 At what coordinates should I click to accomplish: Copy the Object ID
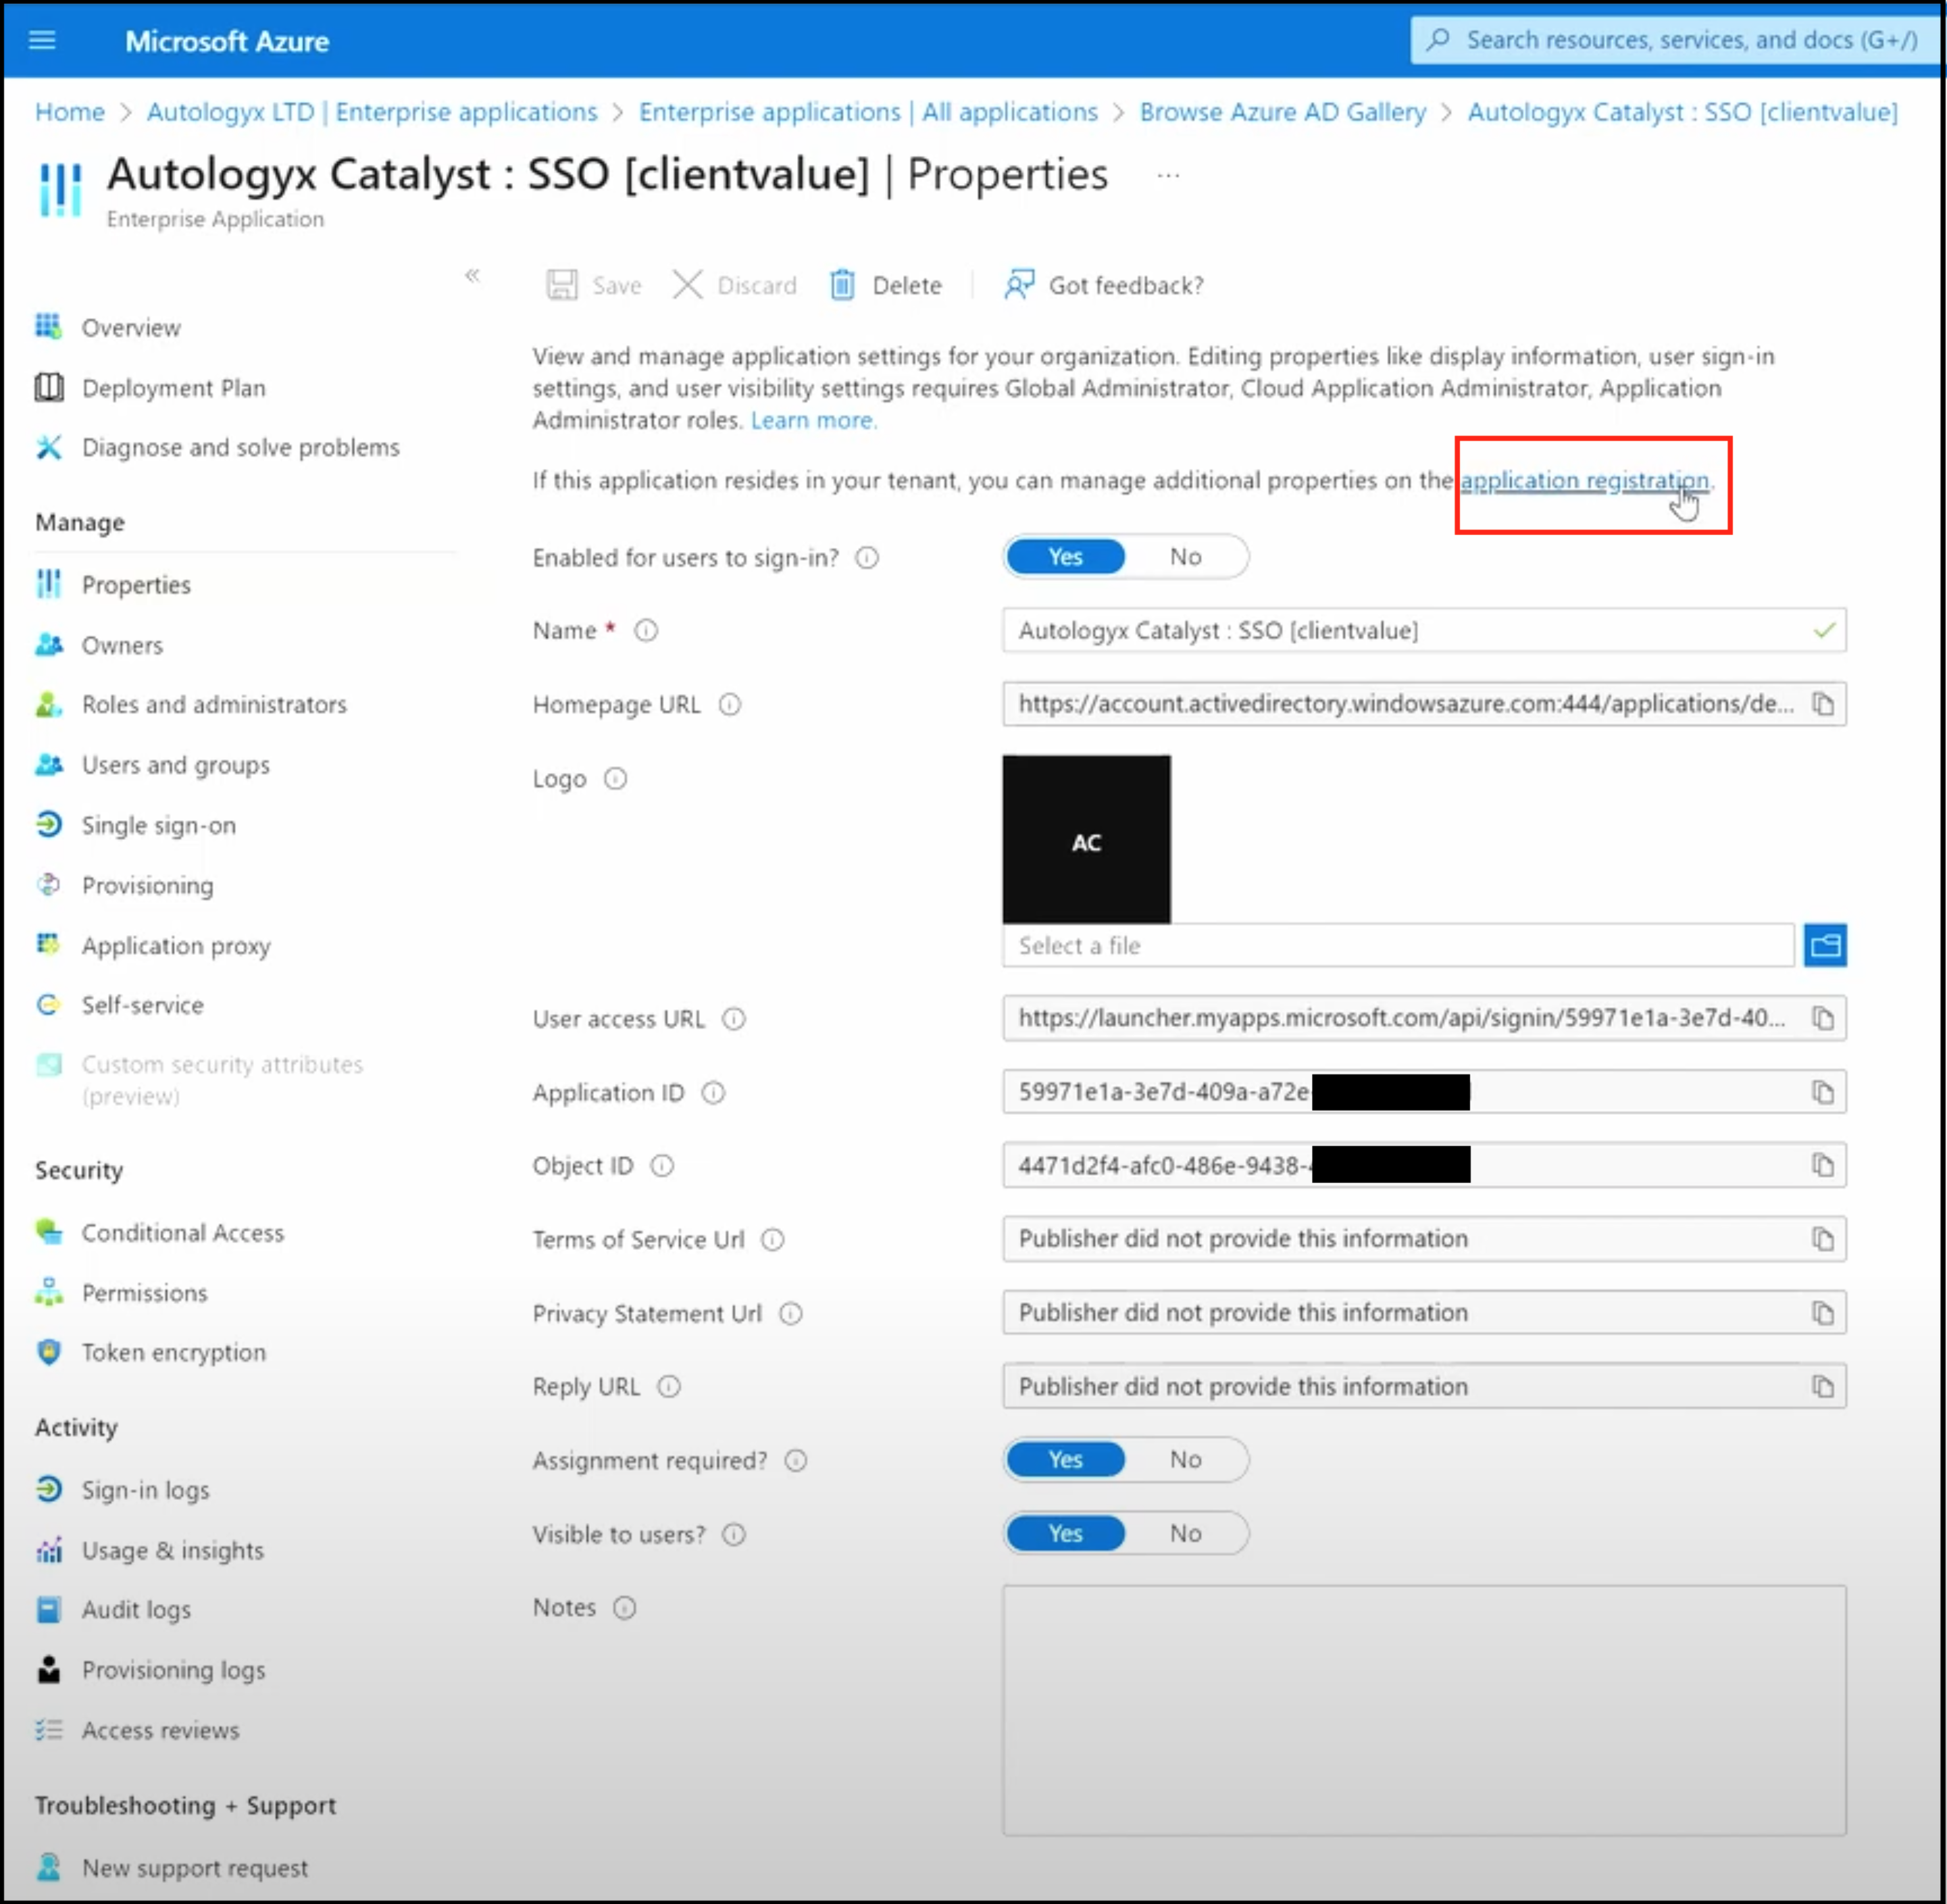tap(1823, 1165)
